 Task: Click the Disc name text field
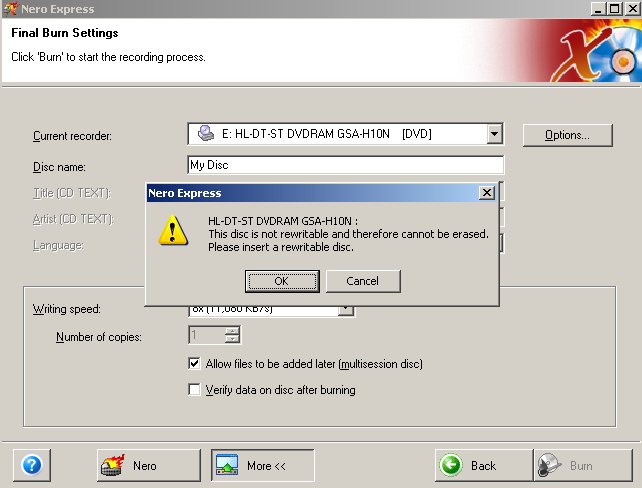(x=345, y=166)
